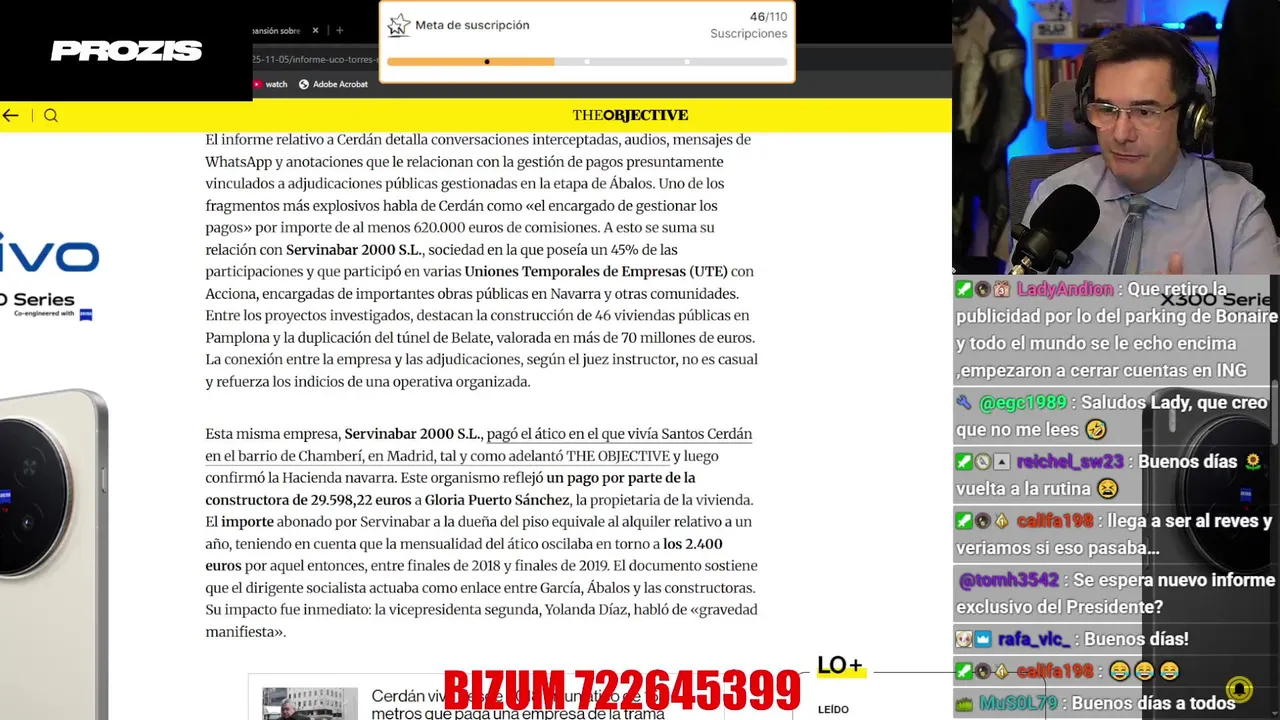Open a new browser tab with plus button
The image size is (1280, 720).
pyautogui.click(x=339, y=30)
